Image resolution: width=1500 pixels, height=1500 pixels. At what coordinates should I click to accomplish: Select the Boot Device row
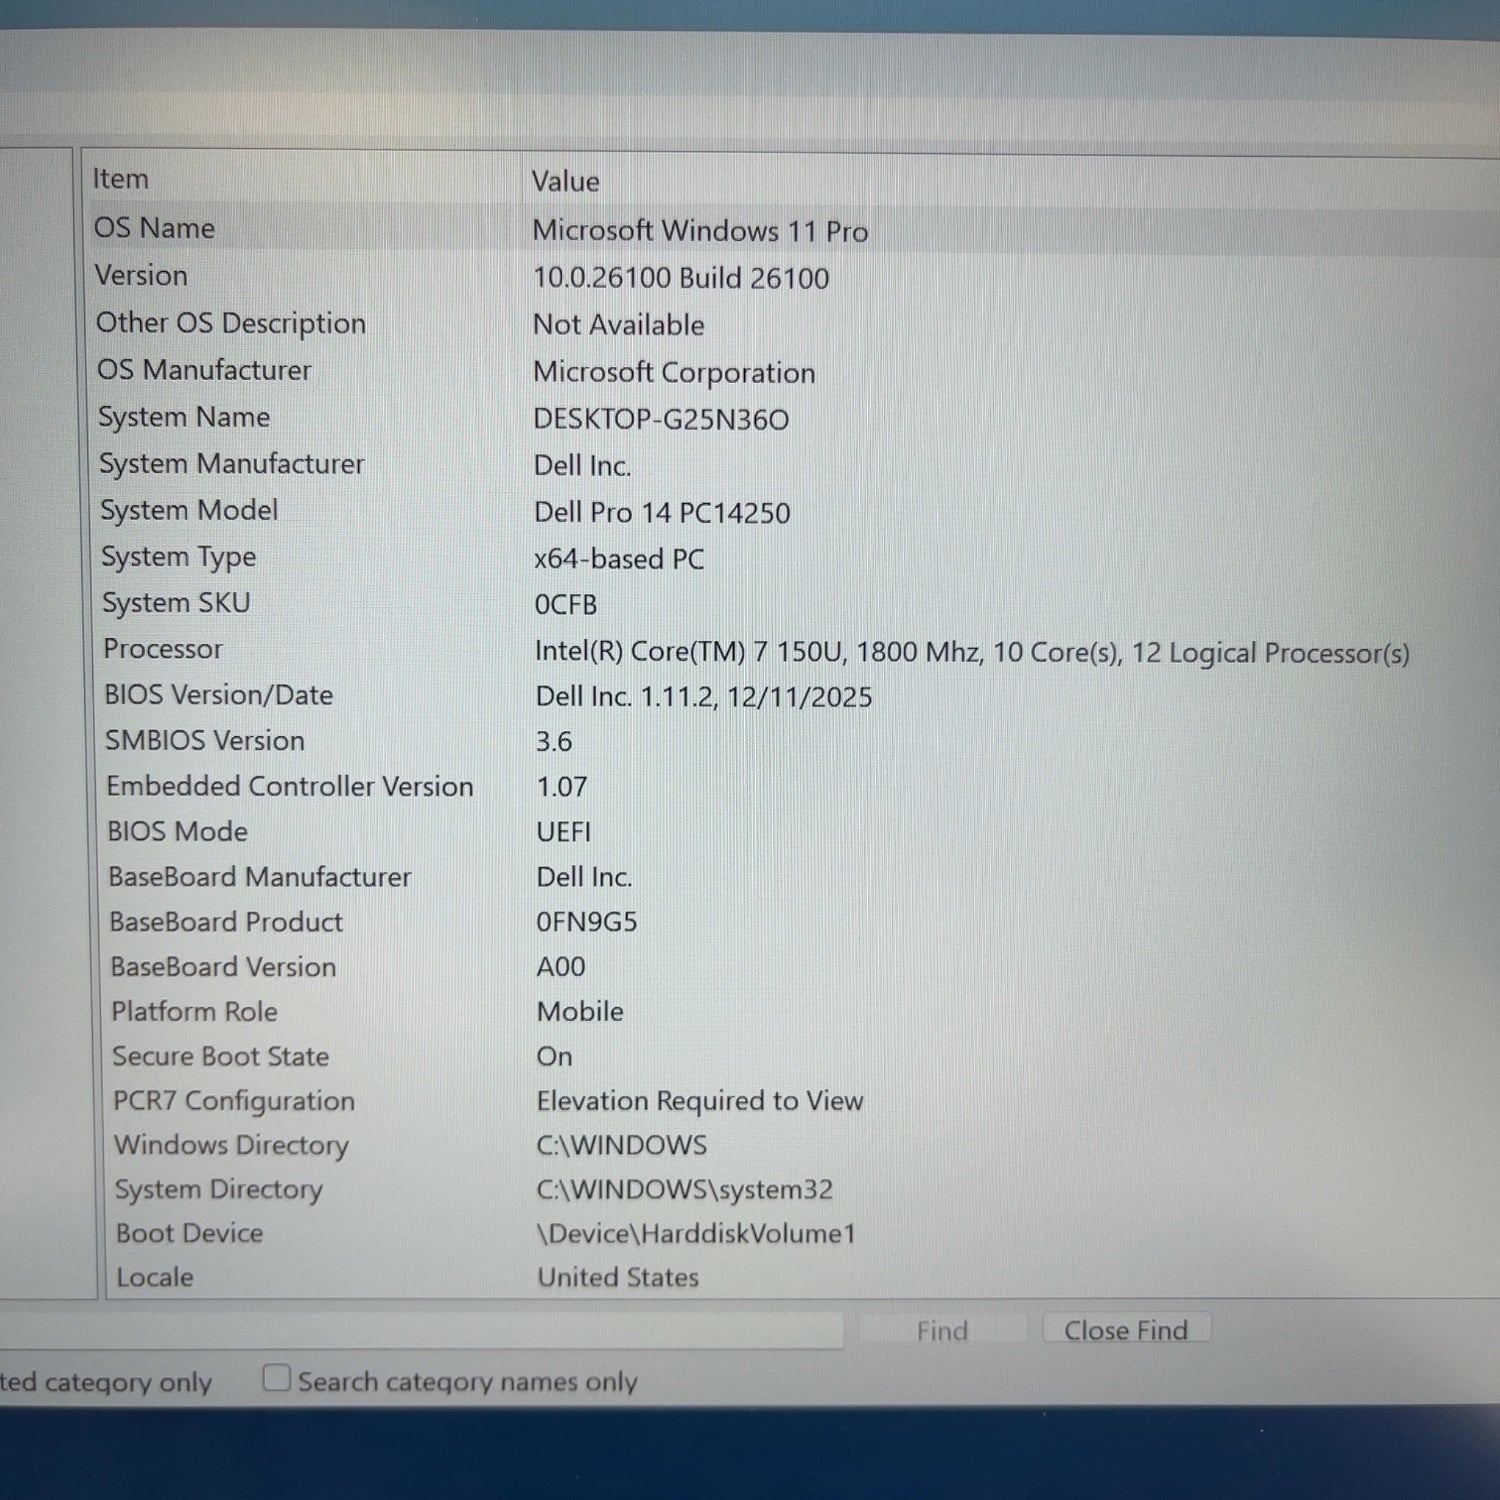[x=190, y=1233]
